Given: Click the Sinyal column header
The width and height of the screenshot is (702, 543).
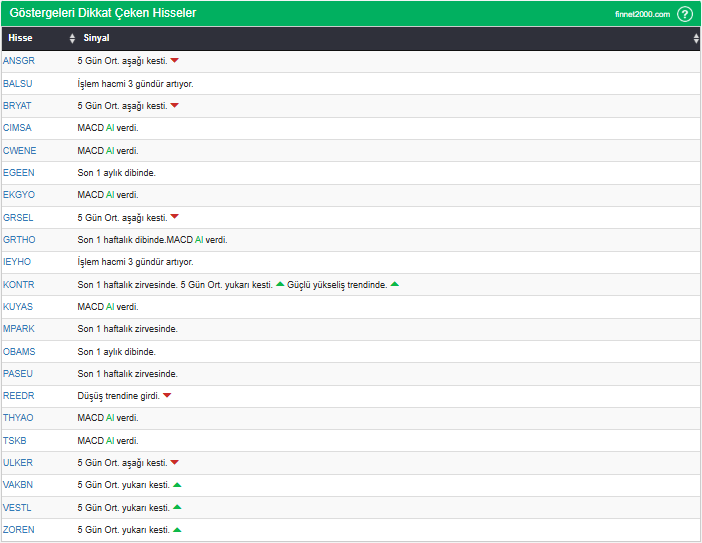Looking at the screenshot, I should (x=97, y=38).
